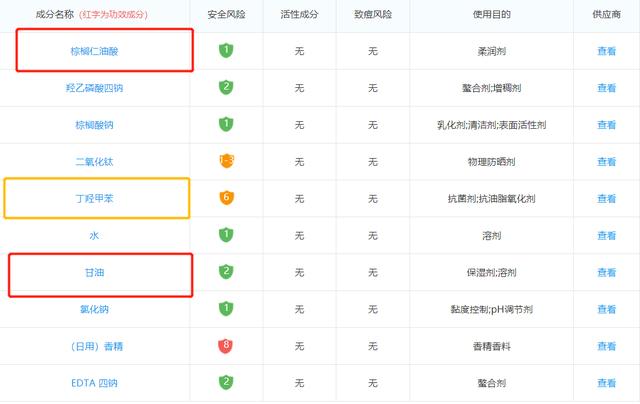Click the 活性成分 column header
640x404 pixels.
click(x=299, y=14)
